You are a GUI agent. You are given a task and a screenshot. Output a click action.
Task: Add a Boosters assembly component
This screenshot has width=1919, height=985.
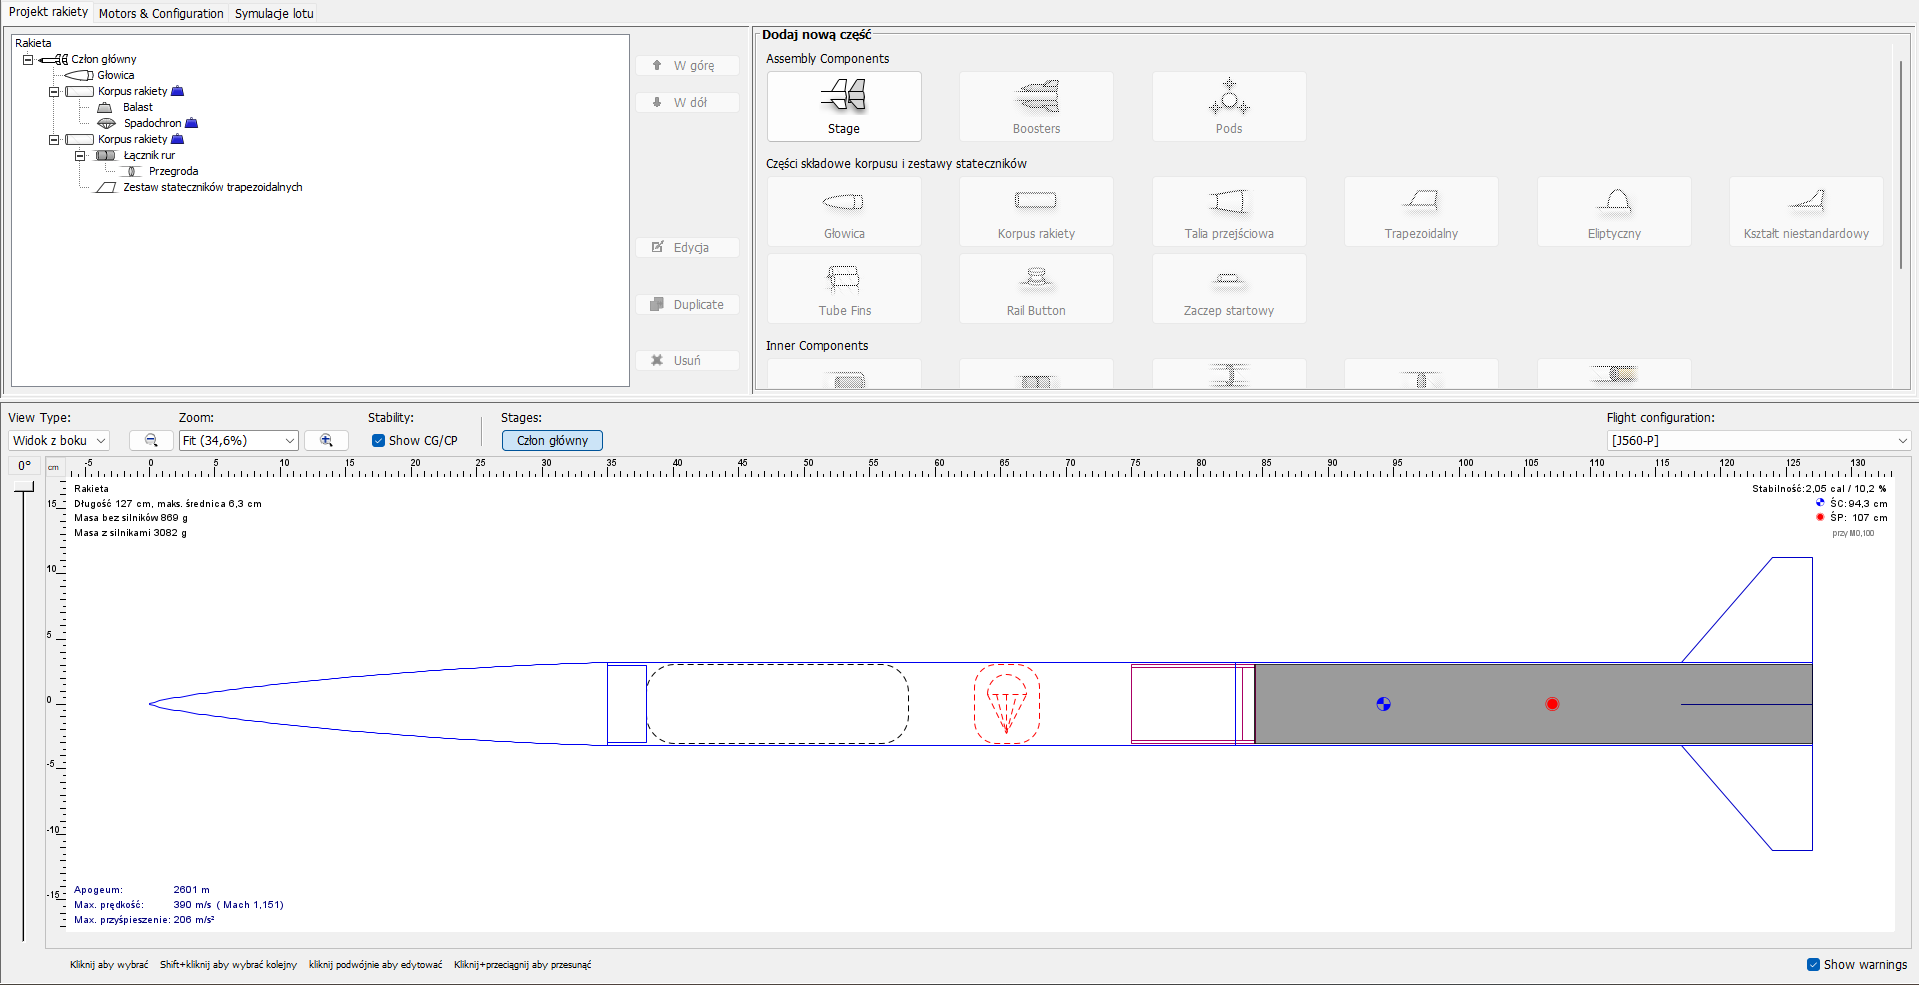pyautogui.click(x=1036, y=106)
